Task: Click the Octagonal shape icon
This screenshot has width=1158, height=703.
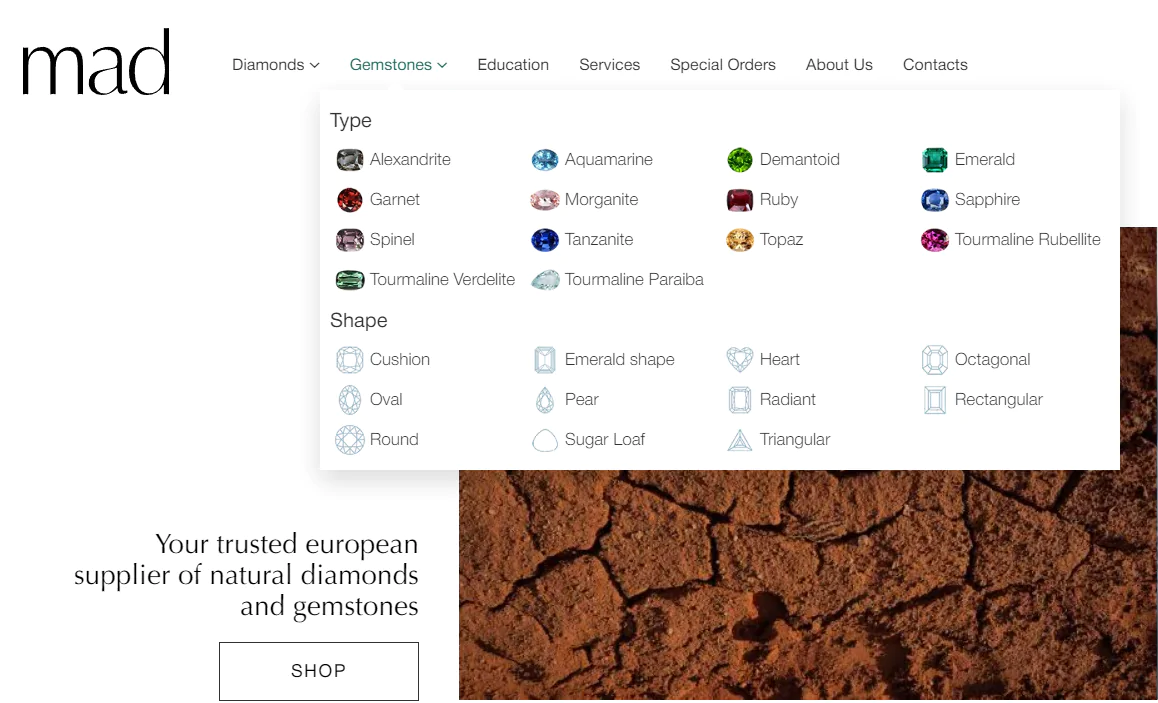Action: tap(934, 360)
